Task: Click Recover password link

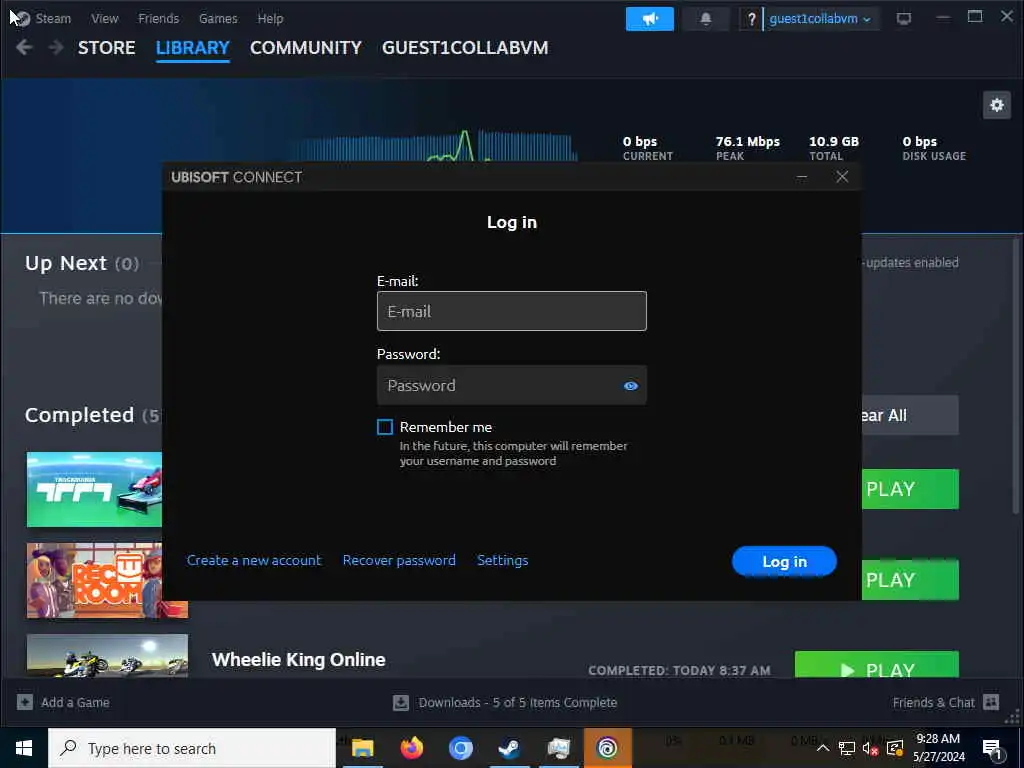Action: click(x=399, y=560)
